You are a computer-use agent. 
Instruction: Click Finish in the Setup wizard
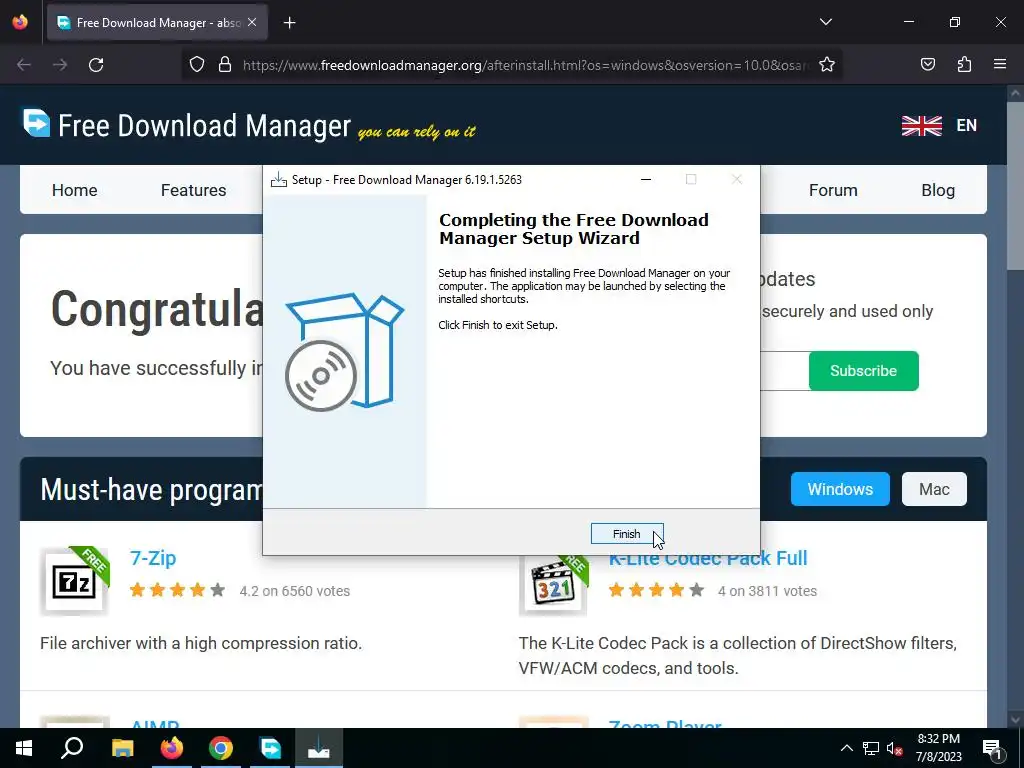(626, 534)
